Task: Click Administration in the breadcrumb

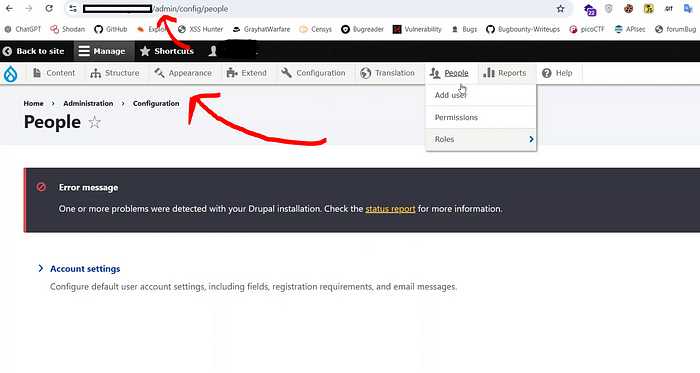Action: pyautogui.click(x=88, y=104)
